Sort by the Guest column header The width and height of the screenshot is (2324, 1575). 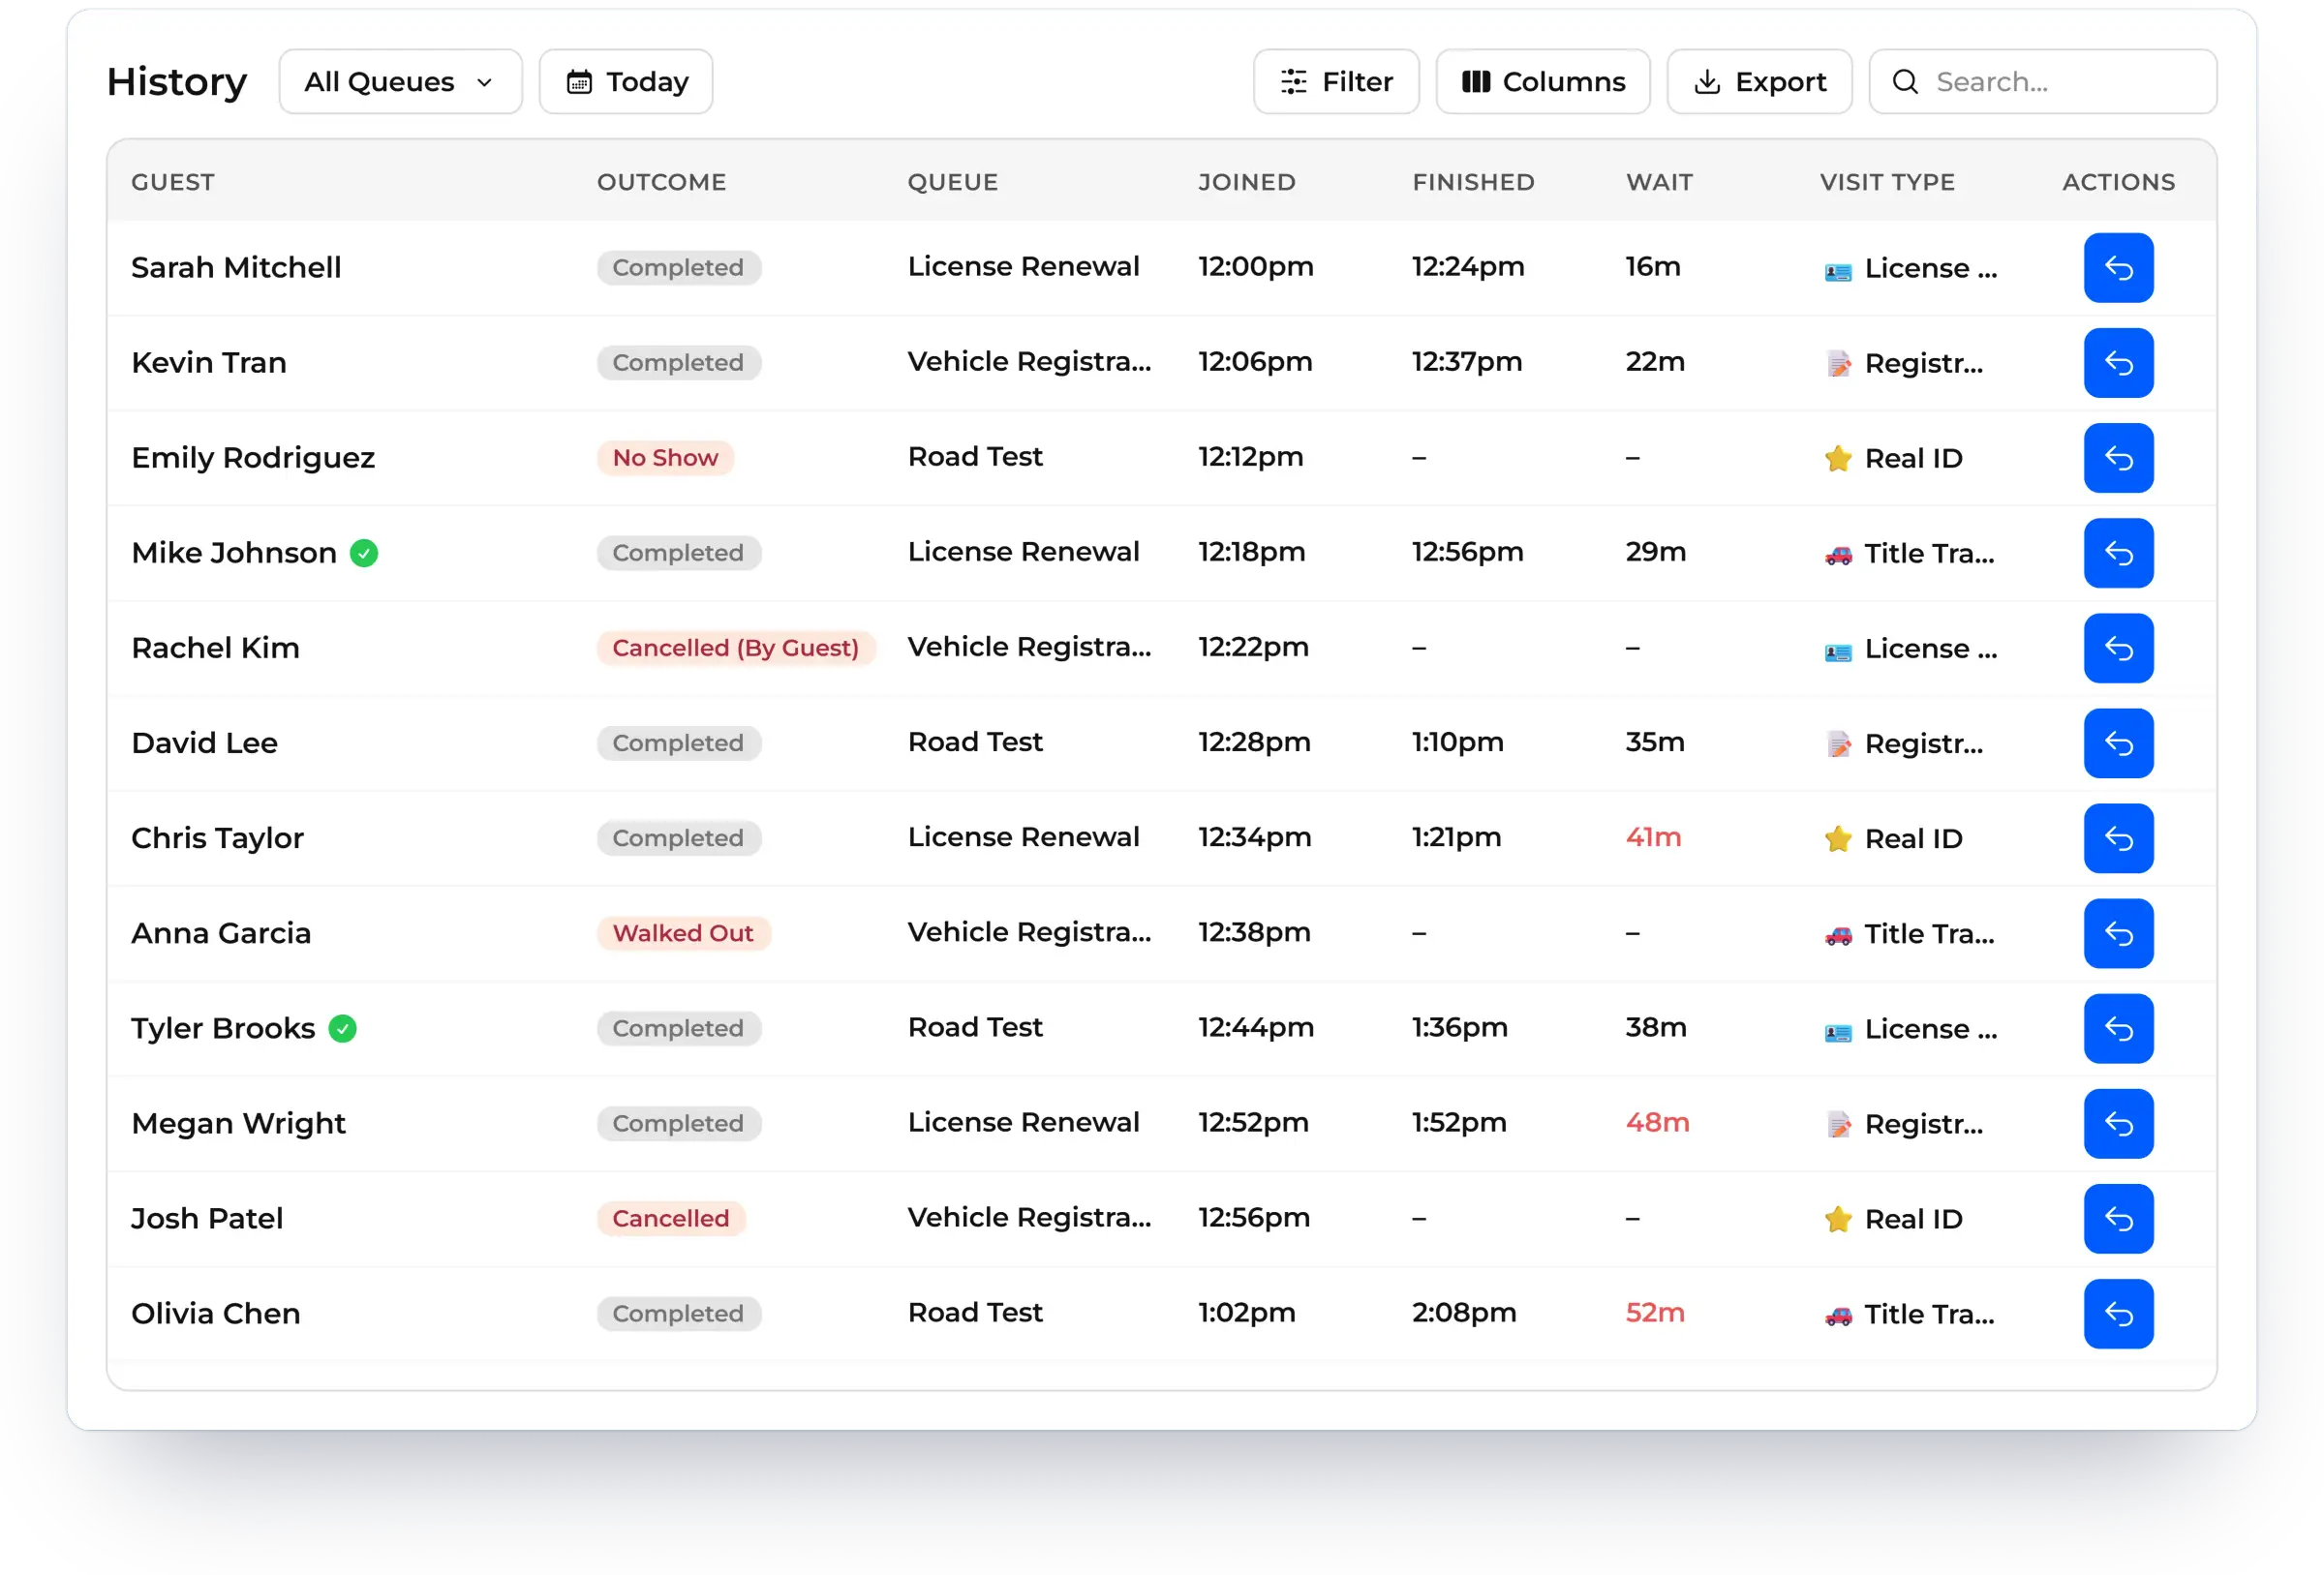pos(173,182)
